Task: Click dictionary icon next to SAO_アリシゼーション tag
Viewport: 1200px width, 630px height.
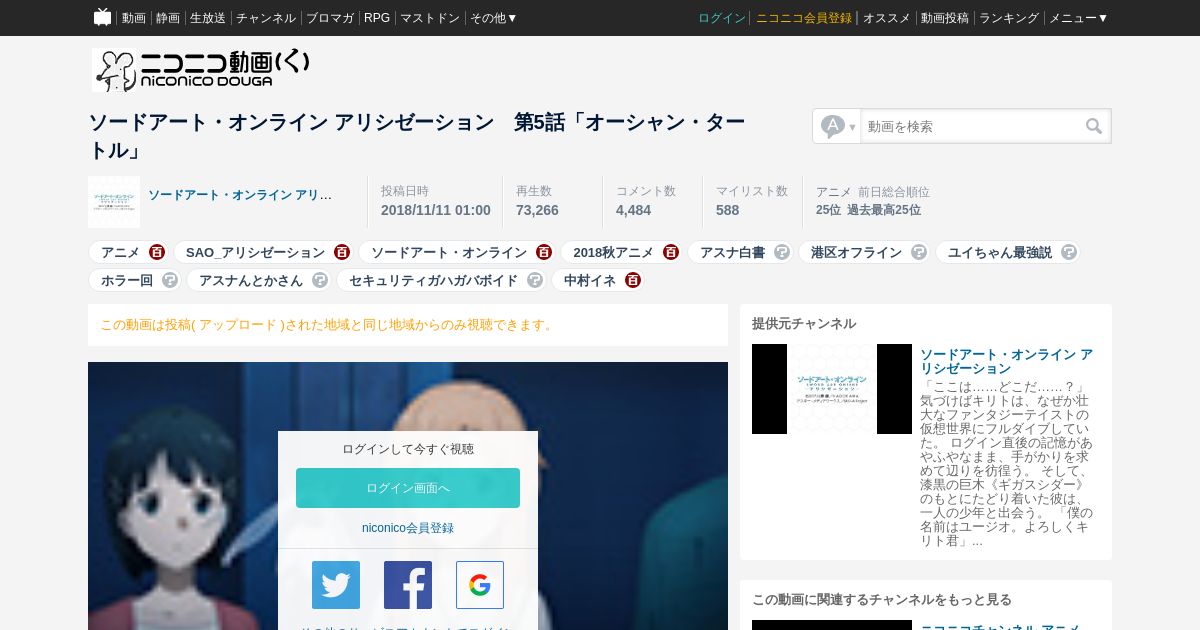Action: pyautogui.click(x=342, y=252)
